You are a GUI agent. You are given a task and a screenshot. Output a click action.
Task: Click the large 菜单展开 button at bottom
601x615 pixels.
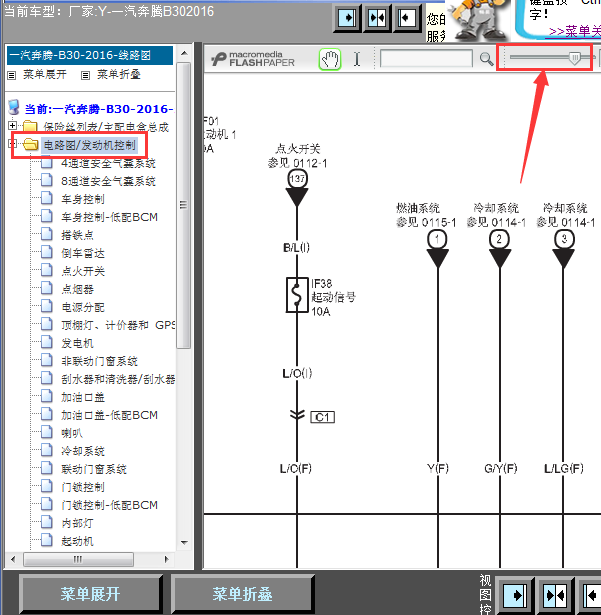click(x=90, y=594)
